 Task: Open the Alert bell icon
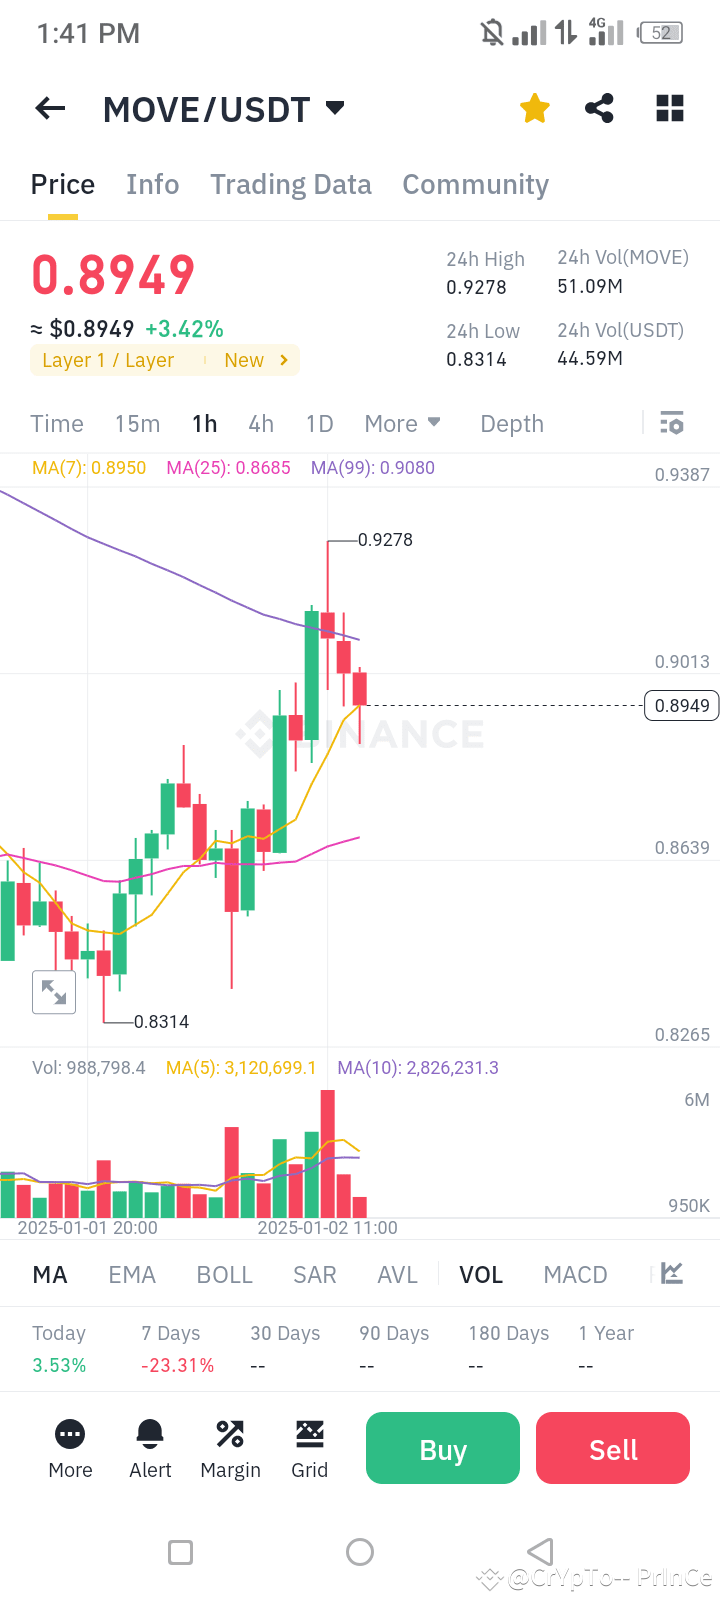(x=150, y=1447)
